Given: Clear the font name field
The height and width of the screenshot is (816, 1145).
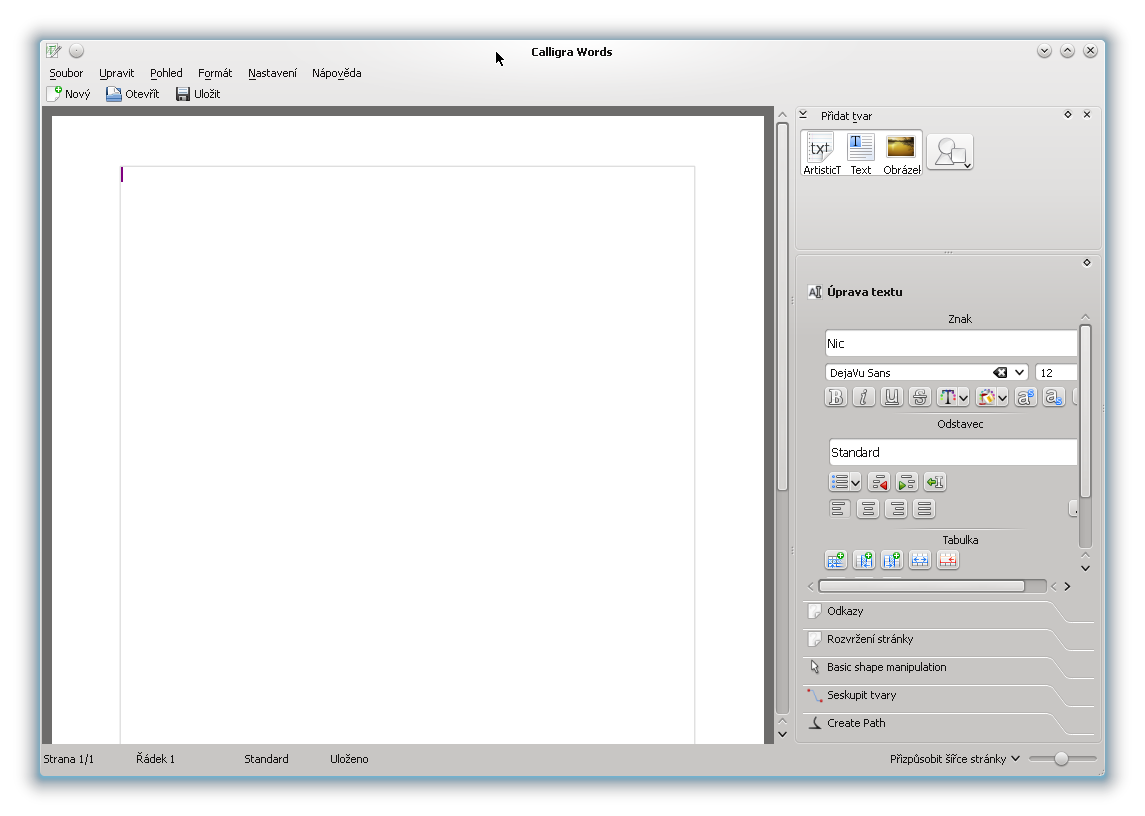Looking at the screenshot, I should [x=1000, y=373].
